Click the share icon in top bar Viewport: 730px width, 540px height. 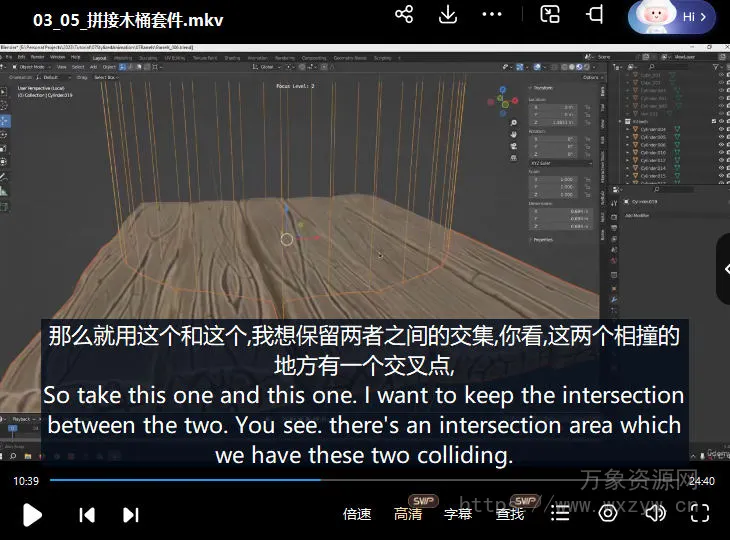404,15
